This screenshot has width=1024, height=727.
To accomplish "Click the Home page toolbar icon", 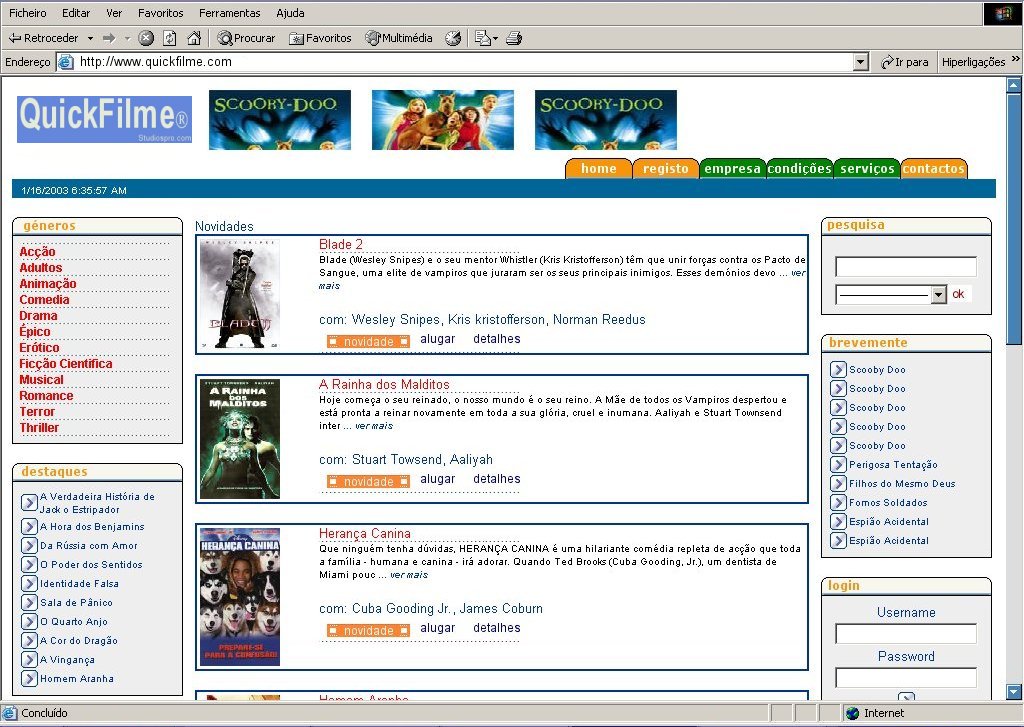I will coord(194,38).
